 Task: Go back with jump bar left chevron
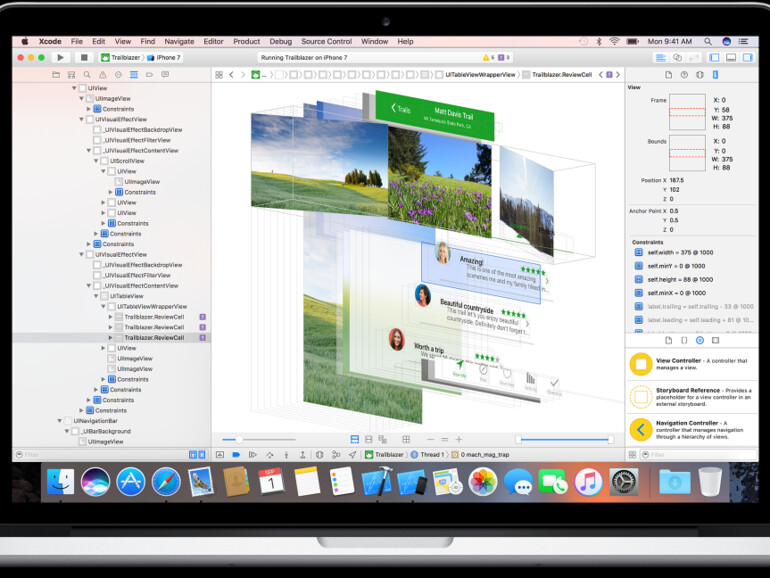pyautogui.click(x=231, y=75)
